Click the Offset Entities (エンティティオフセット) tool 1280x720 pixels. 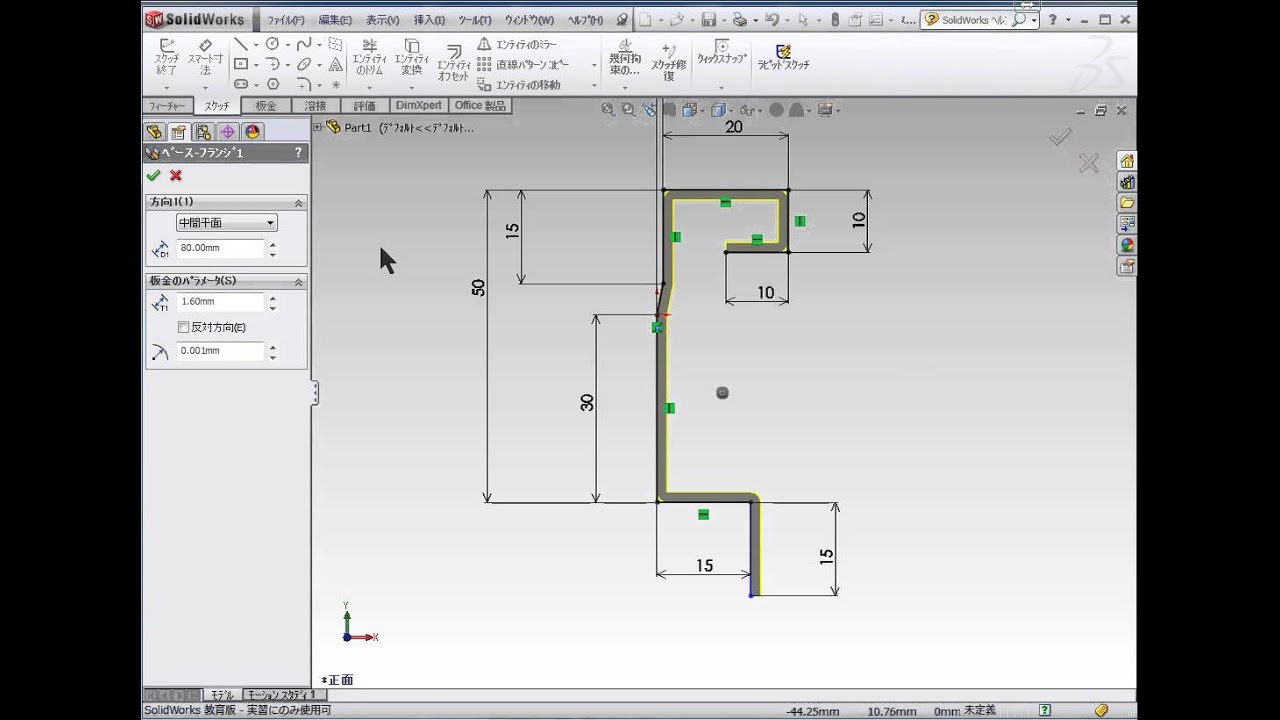pyautogui.click(x=453, y=61)
